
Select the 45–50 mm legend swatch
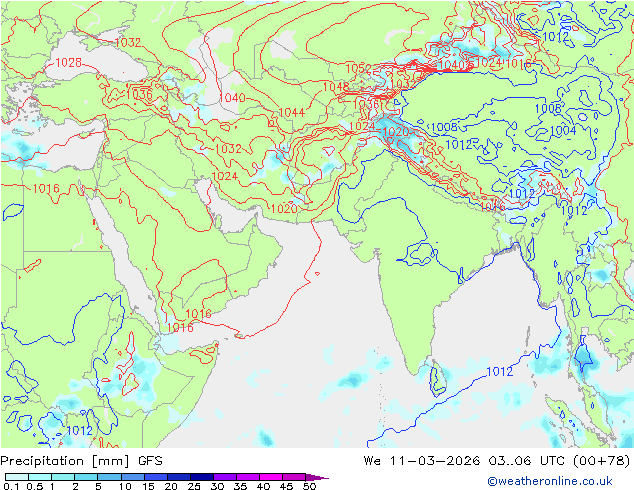point(294,477)
